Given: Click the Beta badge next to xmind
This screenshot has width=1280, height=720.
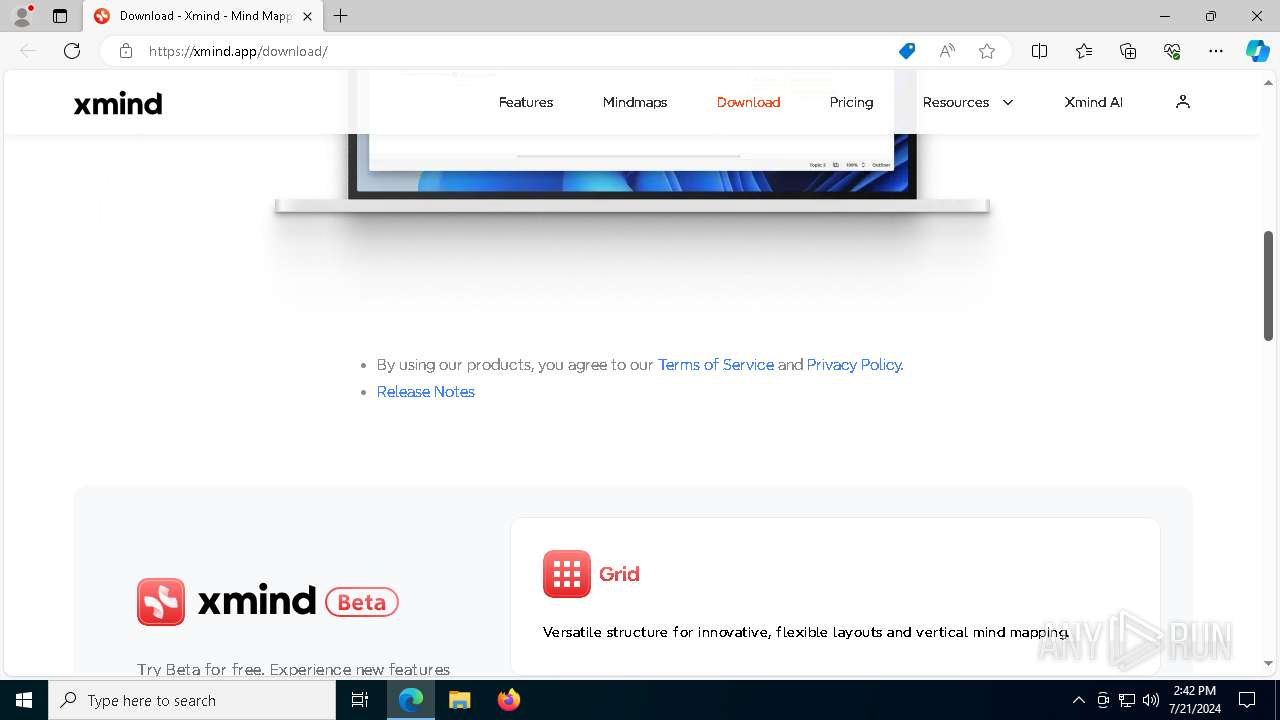Looking at the screenshot, I should click(362, 603).
